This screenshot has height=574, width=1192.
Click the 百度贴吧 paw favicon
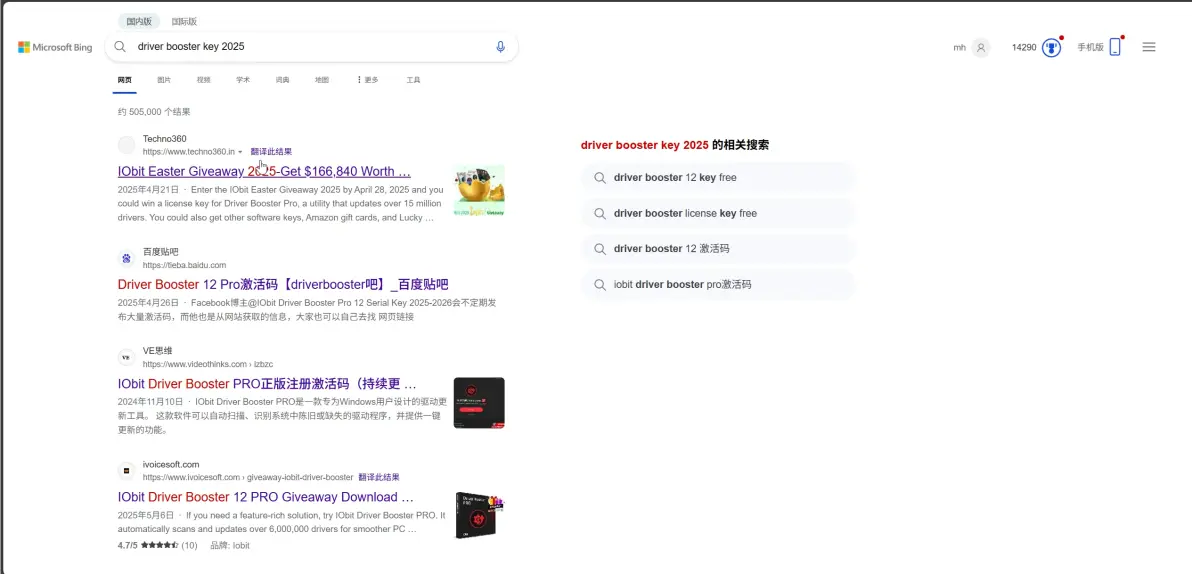[x=127, y=258]
